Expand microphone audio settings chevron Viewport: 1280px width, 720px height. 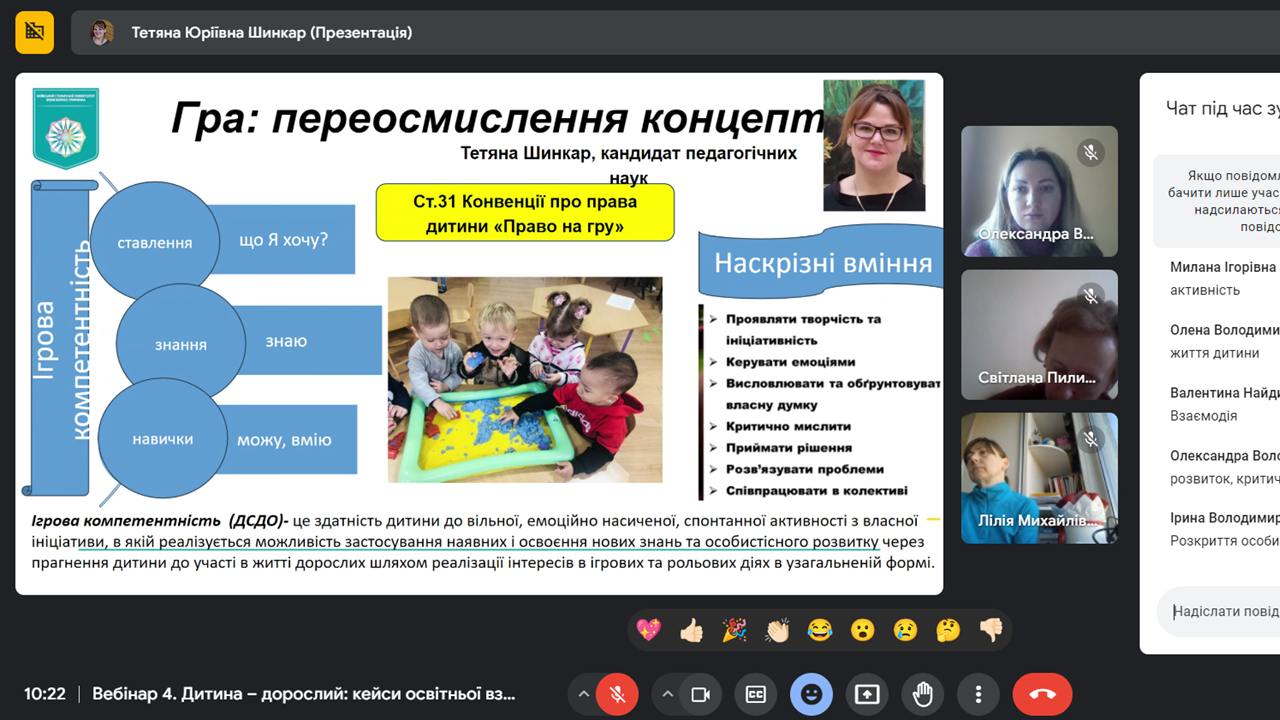pos(584,694)
